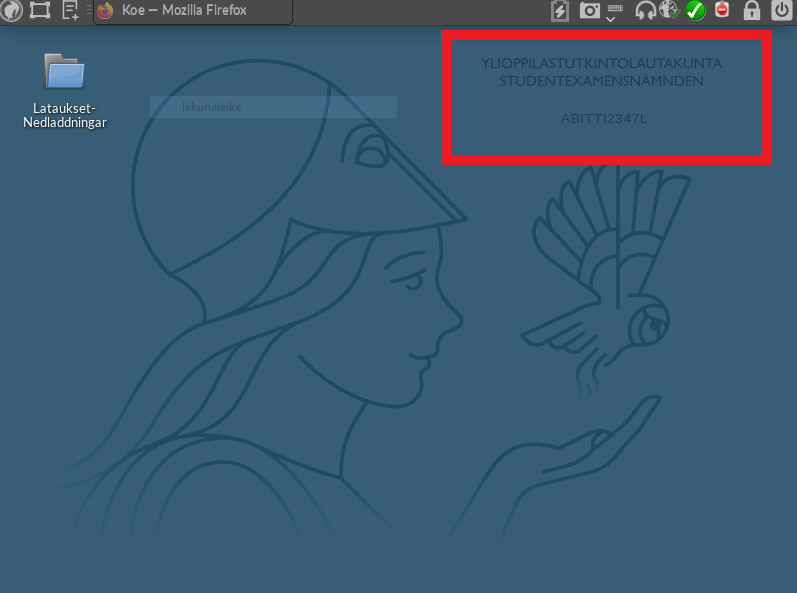The width and height of the screenshot is (797, 593).
Task: Click the panel drag handle before Firefox
Action: [89, 11]
